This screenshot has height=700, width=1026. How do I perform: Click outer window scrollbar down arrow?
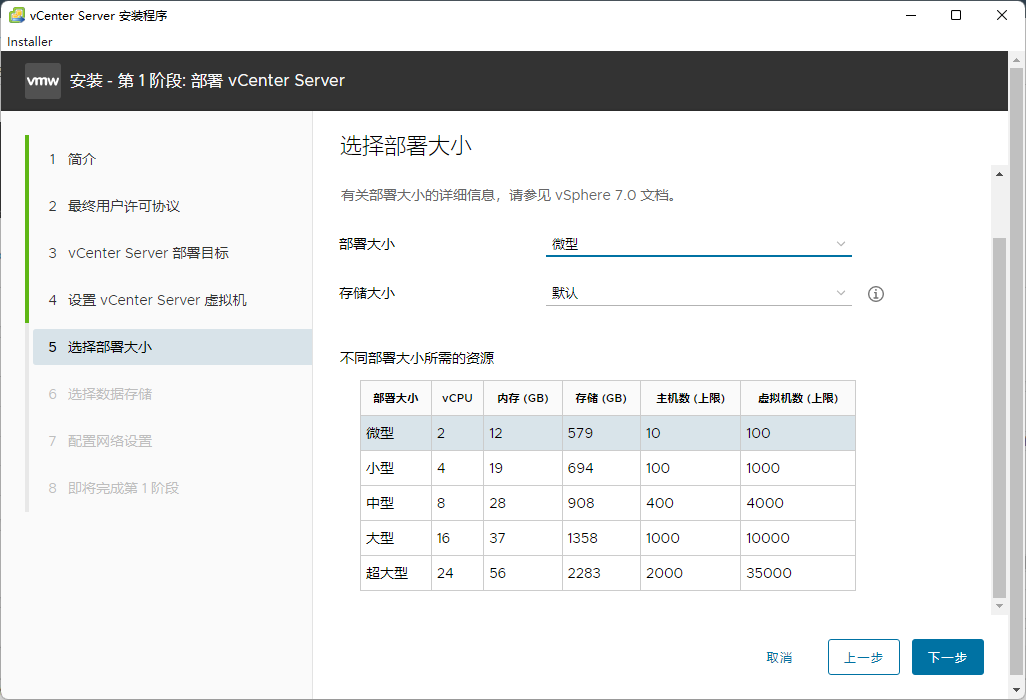(x=1016, y=690)
